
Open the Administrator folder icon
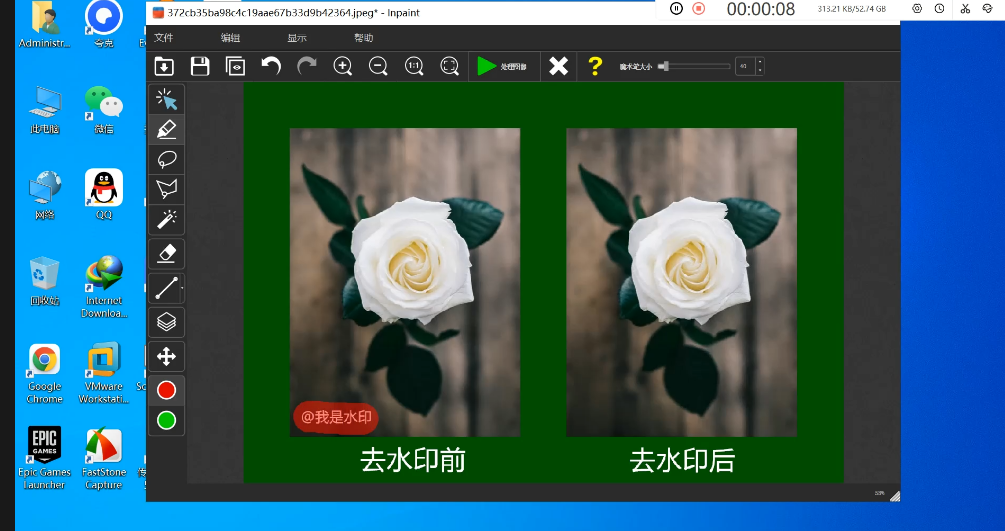(x=44, y=26)
